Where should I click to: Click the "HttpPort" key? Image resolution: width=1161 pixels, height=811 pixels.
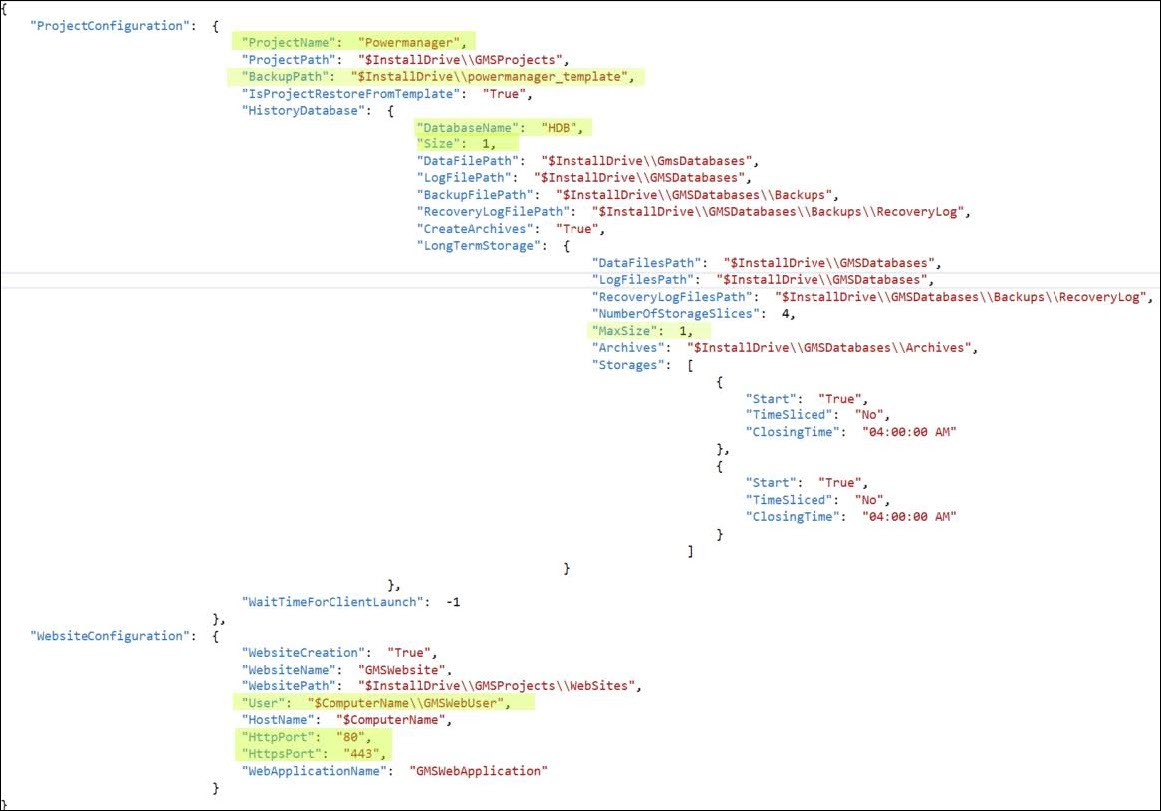pos(276,736)
